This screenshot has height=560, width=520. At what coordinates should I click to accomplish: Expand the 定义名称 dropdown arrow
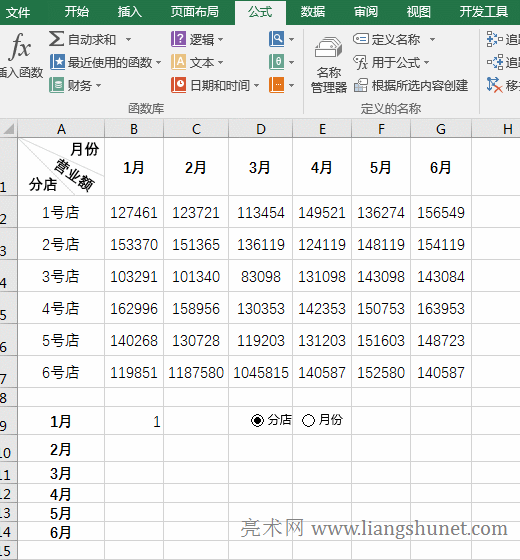click(432, 39)
